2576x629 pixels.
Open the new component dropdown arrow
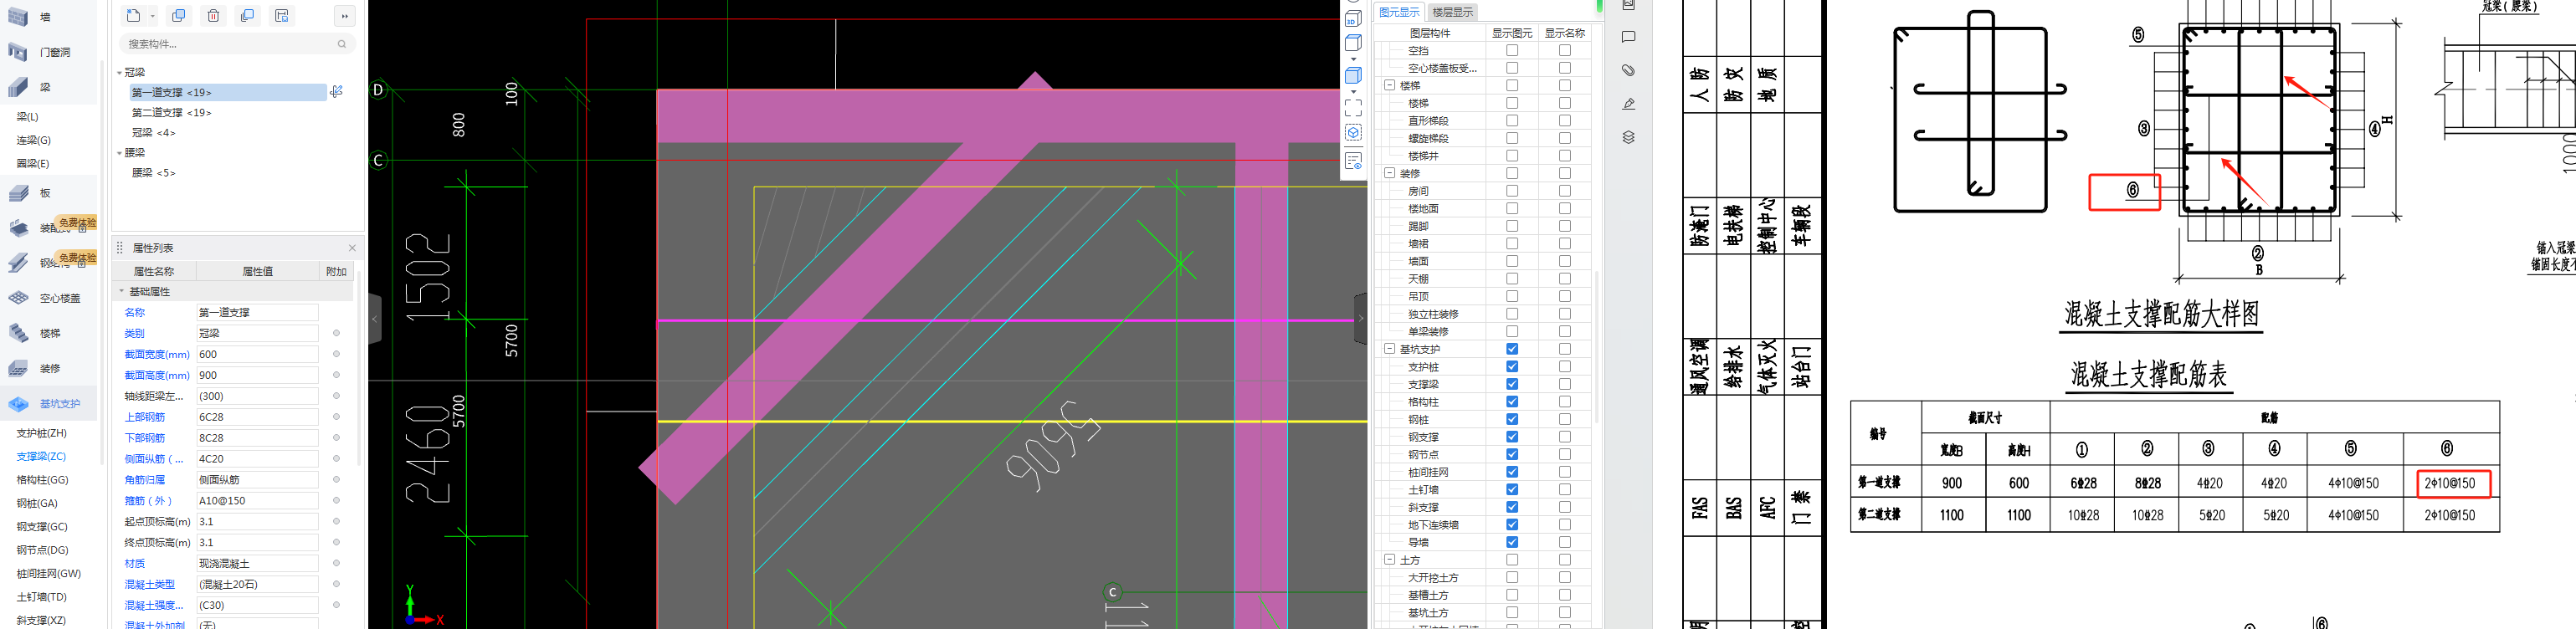tap(153, 16)
